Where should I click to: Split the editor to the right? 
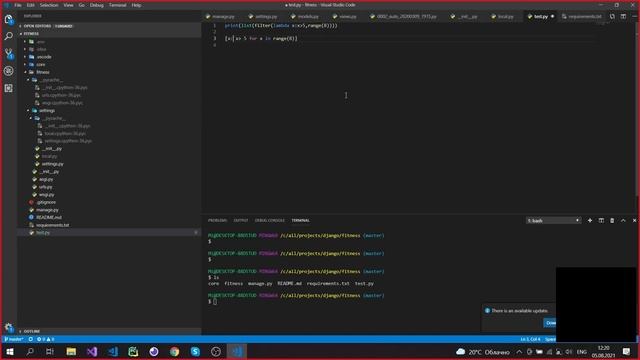[x=623, y=16]
